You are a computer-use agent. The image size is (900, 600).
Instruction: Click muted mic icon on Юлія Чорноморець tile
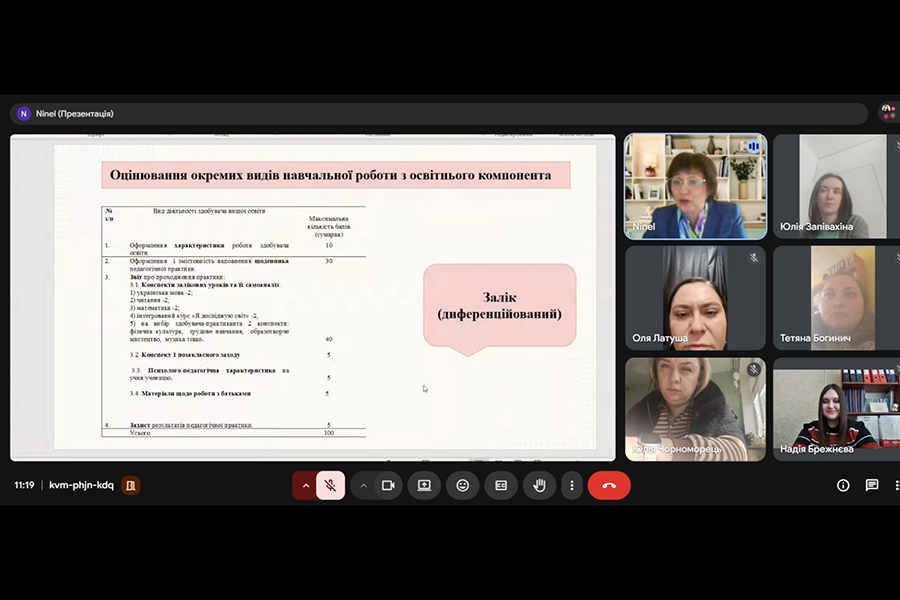tap(754, 369)
